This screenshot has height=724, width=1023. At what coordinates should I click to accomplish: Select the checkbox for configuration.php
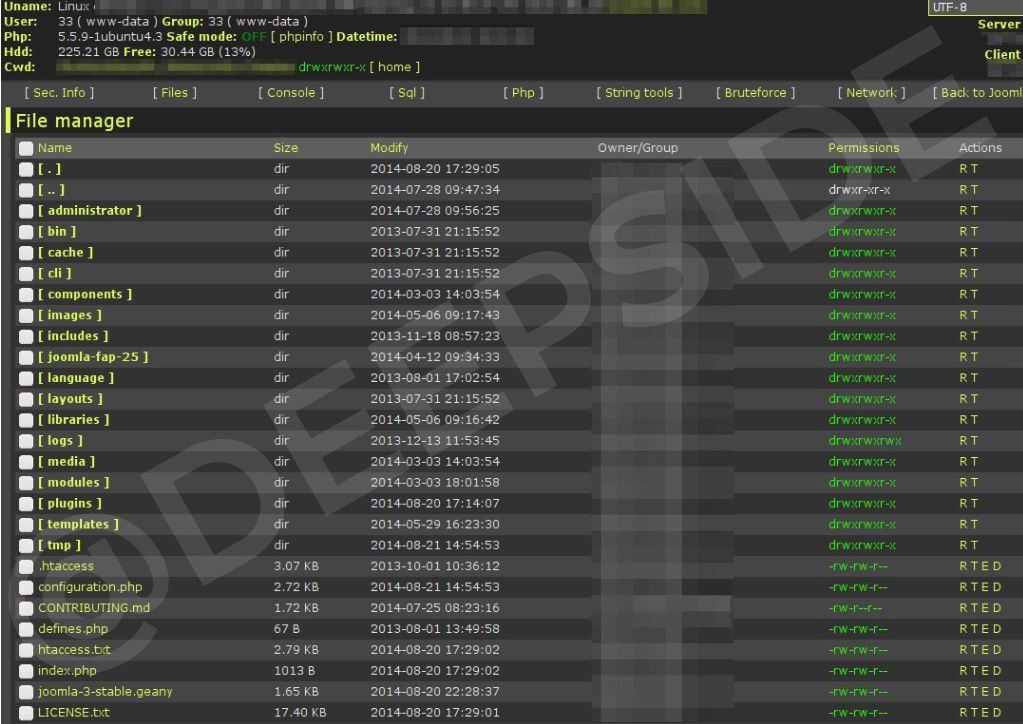click(x=26, y=588)
